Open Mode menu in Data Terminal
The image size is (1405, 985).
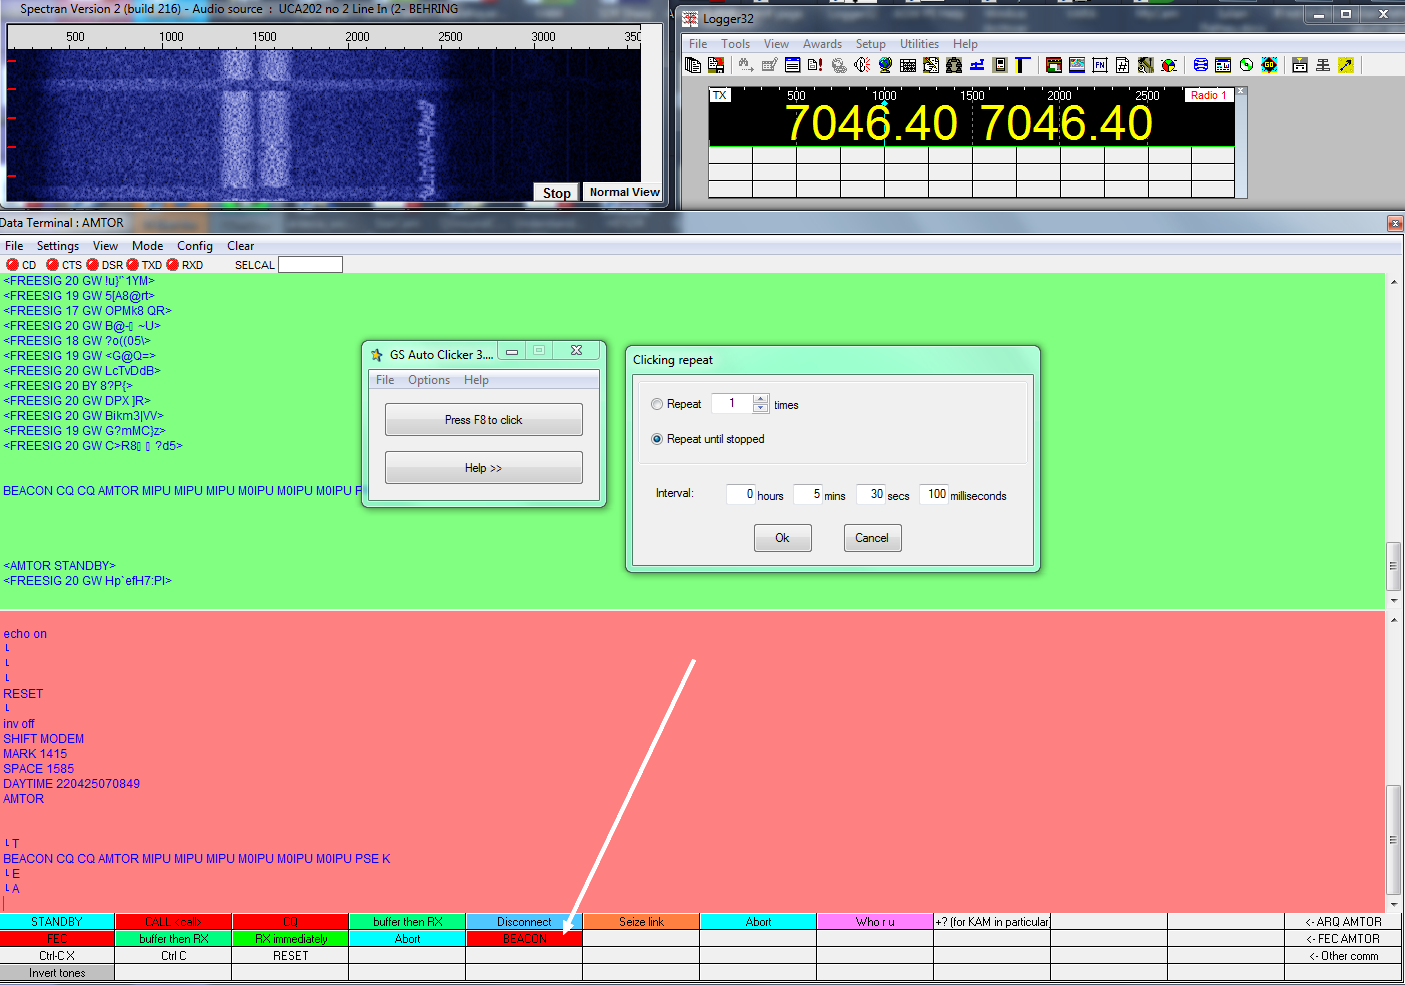[147, 246]
